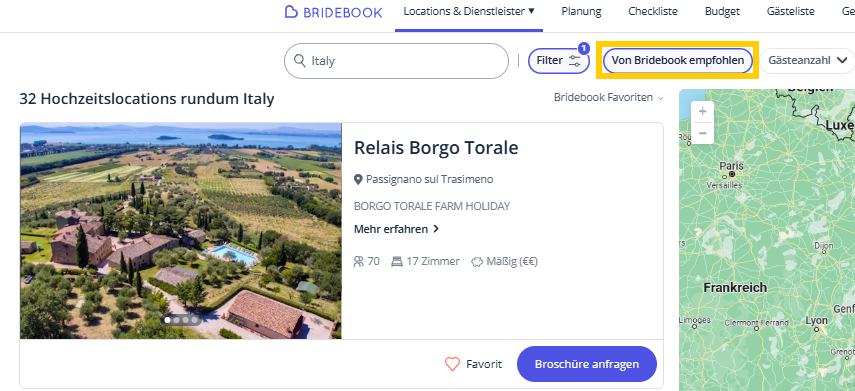Image resolution: width=855 pixels, height=391 pixels.
Task: Go to the Checkliste tab
Action: click(653, 11)
